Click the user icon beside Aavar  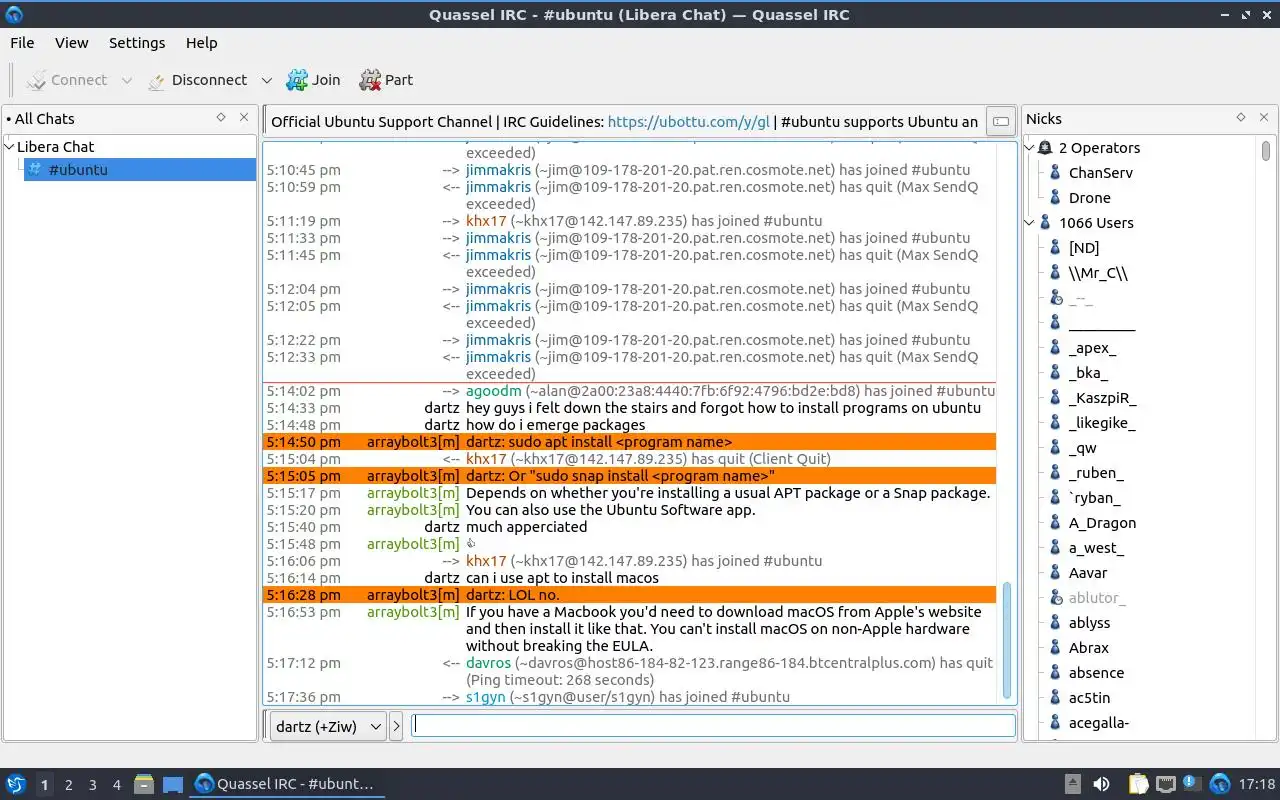[x=1055, y=573]
